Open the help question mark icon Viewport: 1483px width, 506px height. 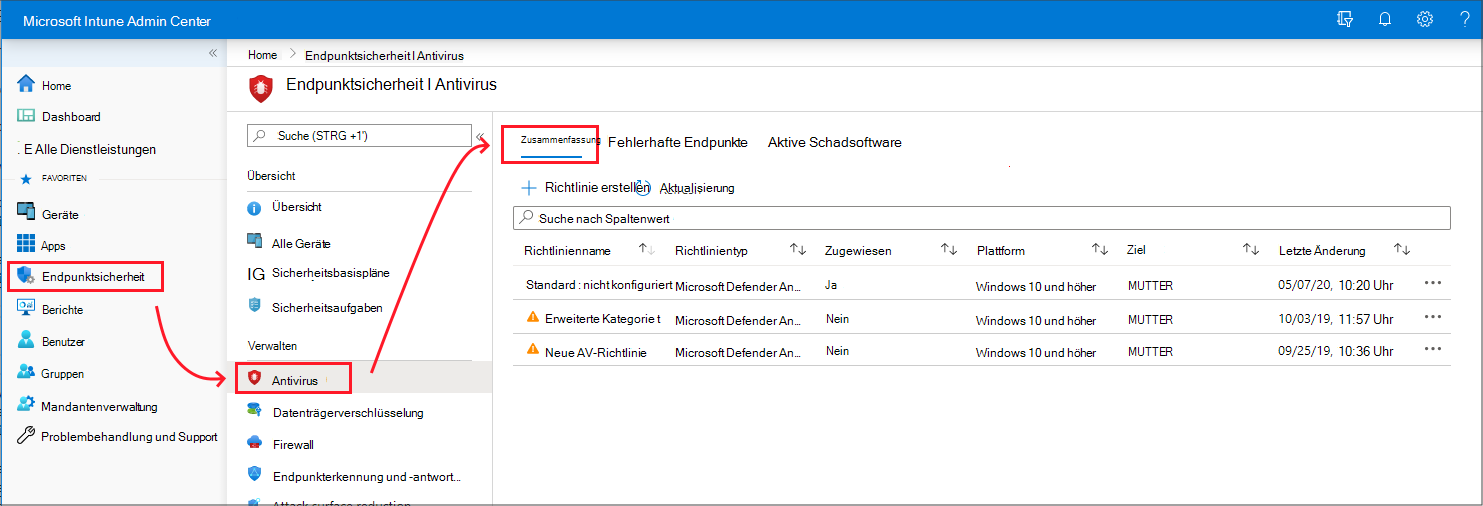(x=1464, y=20)
